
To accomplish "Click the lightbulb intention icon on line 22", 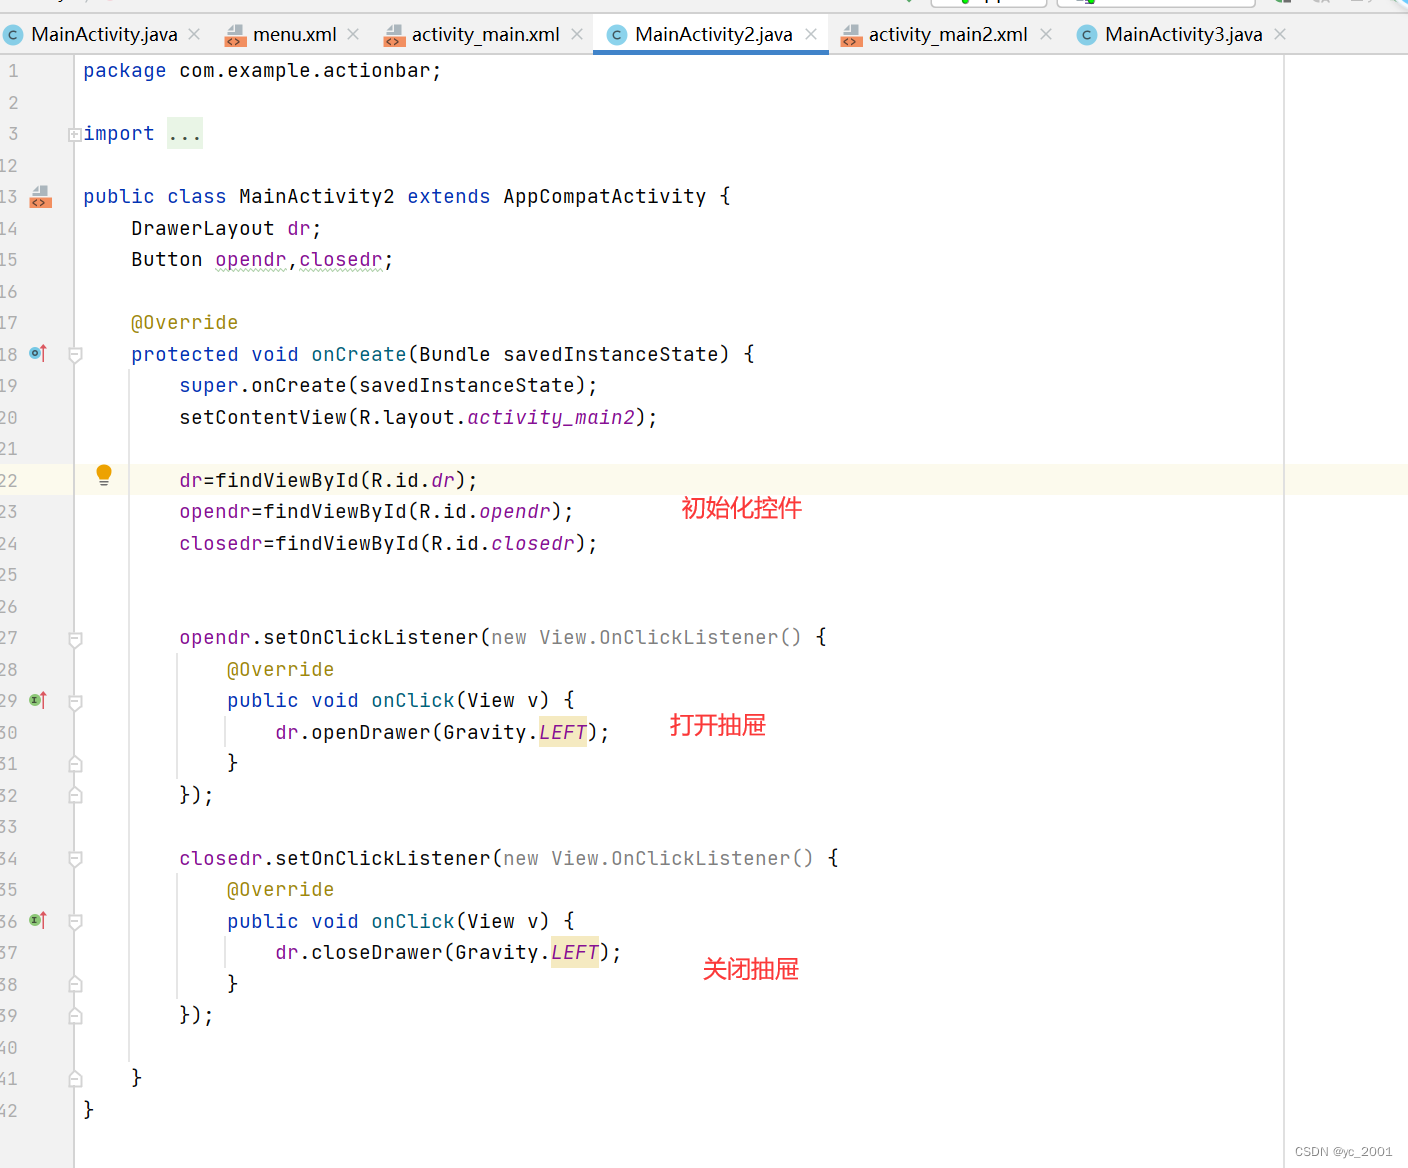I will point(103,475).
